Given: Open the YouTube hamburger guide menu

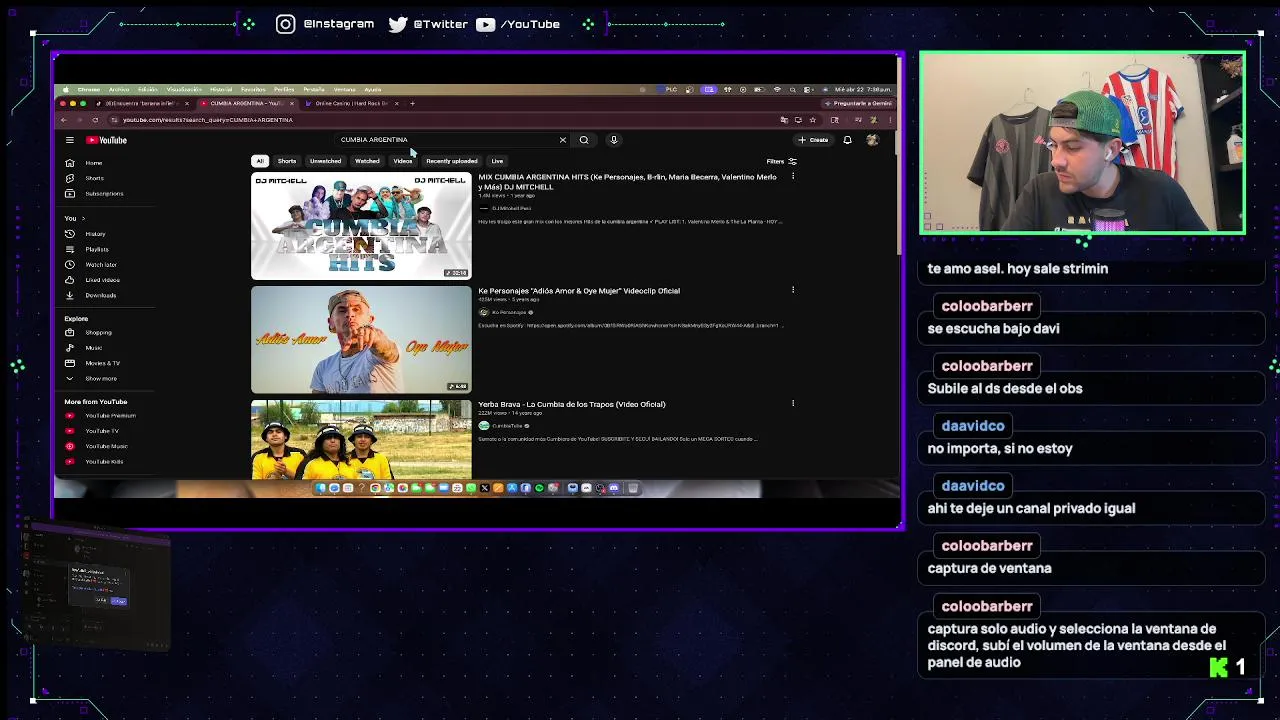Looking at the screenshot, I should [69, 140].
